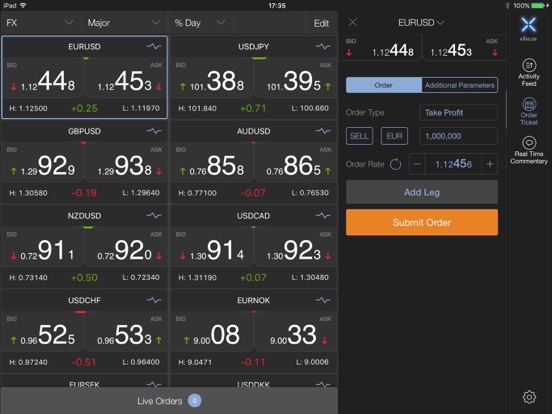Edit the 1,000,000 amount field

458,136
